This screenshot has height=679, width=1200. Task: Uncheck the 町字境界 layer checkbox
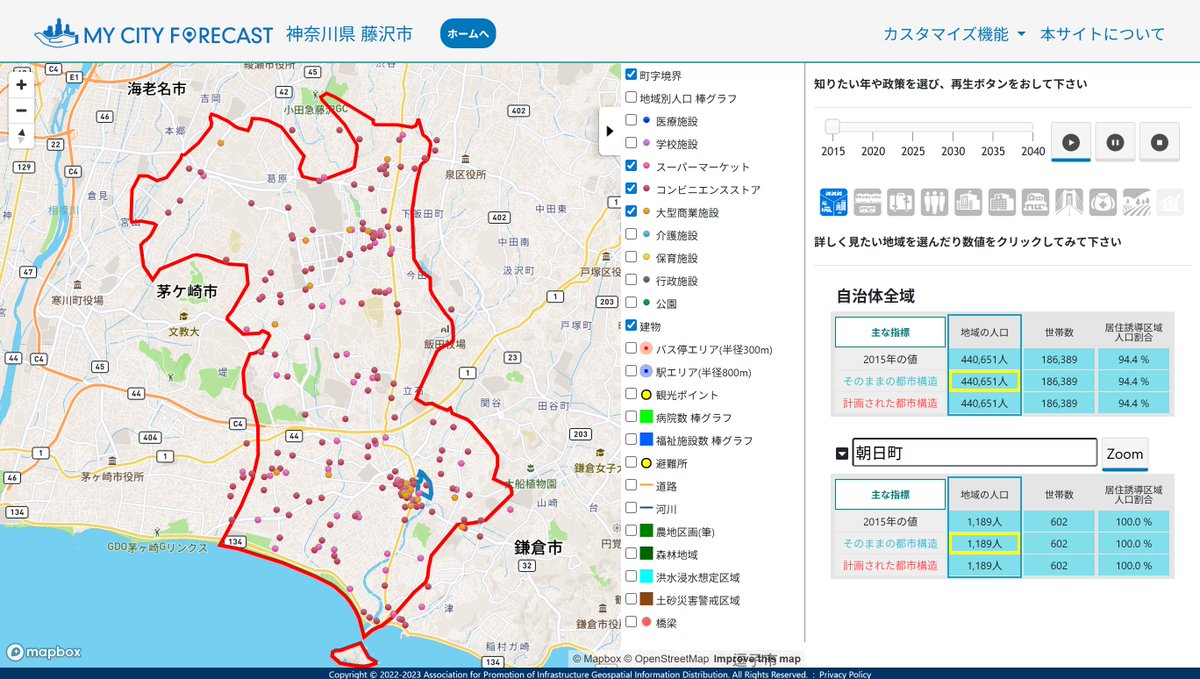click(631, 75)
